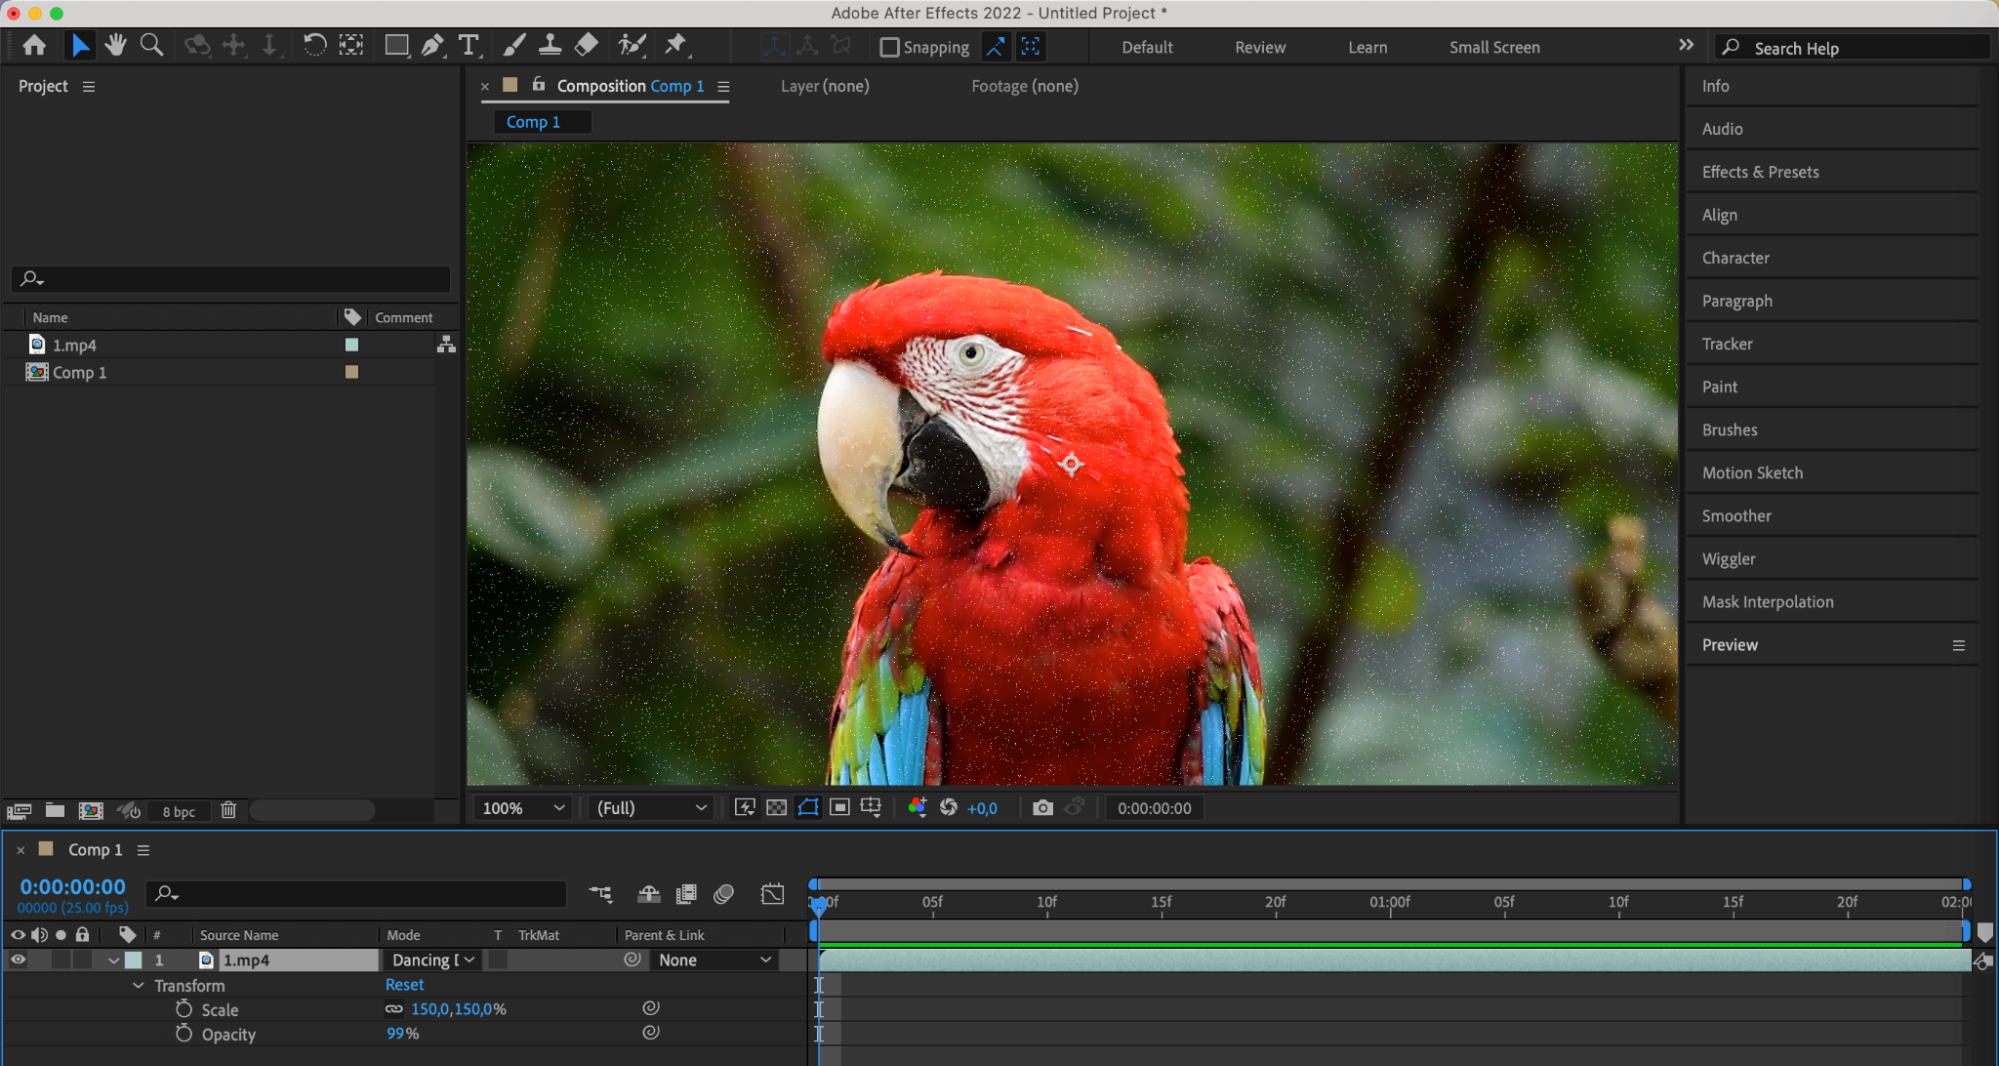Activate the Puppet Pin tool
This screenshot has height=1066, width=1999.
(x=676, y=45)
